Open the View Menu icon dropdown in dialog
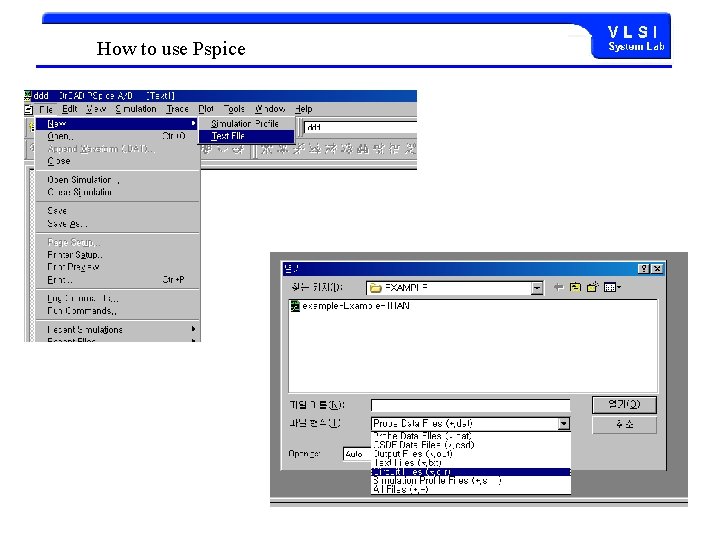Viewport: 720px width, 540px height. [612, 287]
